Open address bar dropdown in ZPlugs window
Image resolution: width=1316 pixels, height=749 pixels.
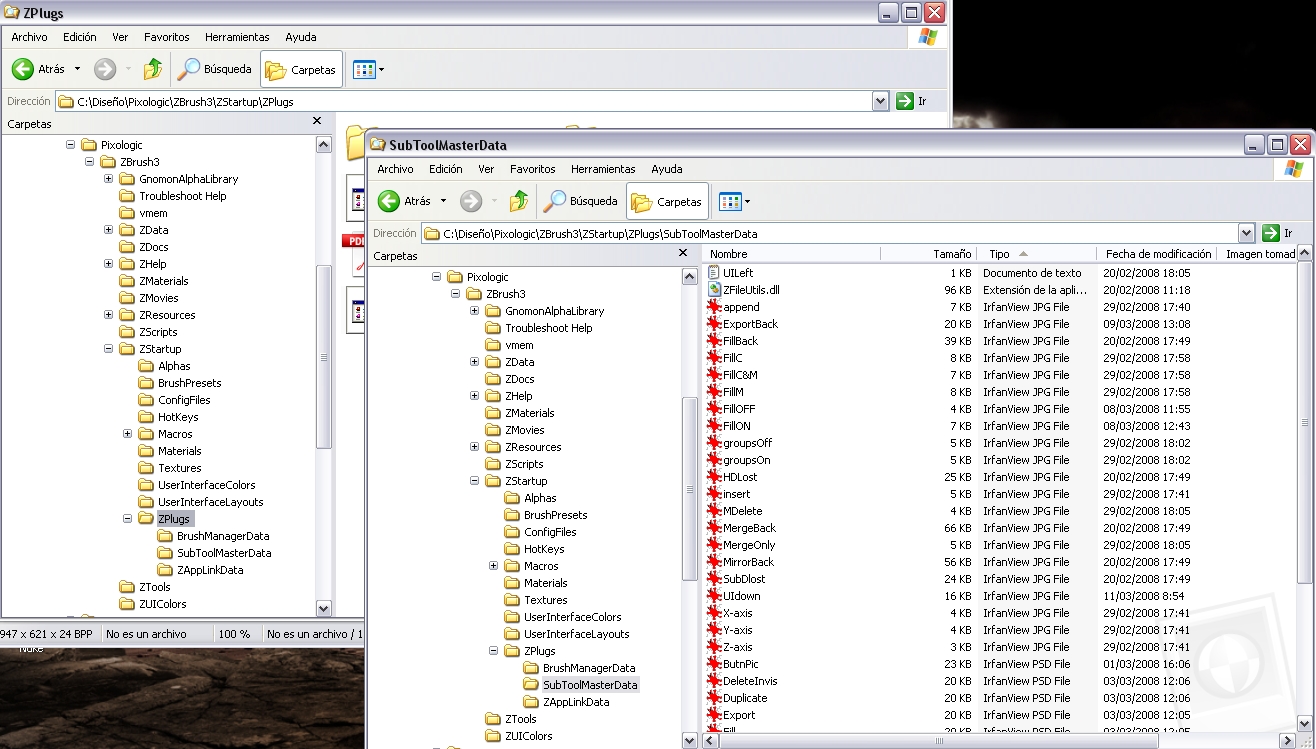[x=880, y=101]
